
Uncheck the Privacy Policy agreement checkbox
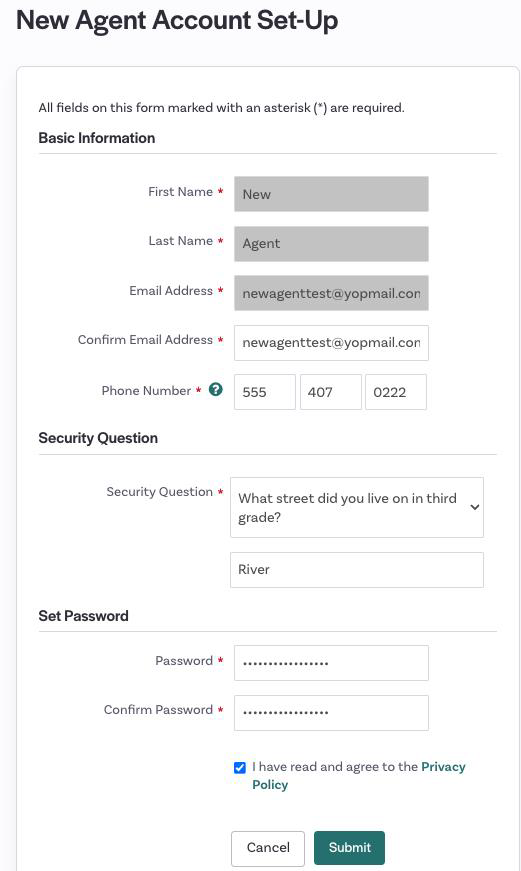(x=239, y=768)
